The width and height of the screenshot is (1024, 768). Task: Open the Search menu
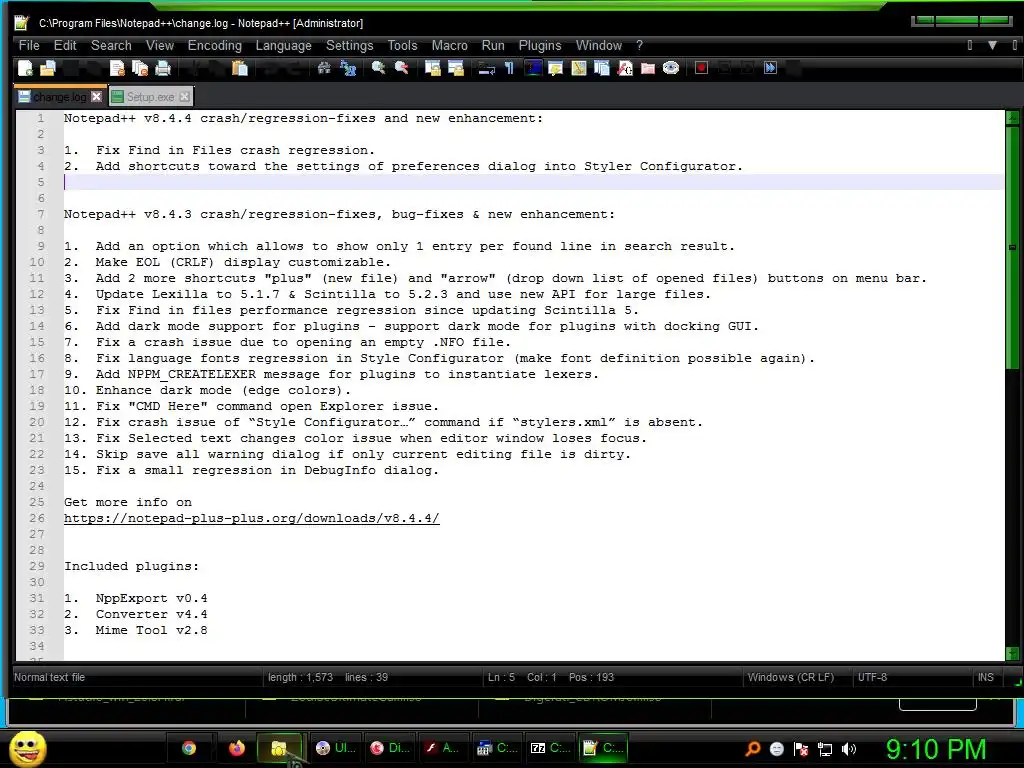point(111,45)
